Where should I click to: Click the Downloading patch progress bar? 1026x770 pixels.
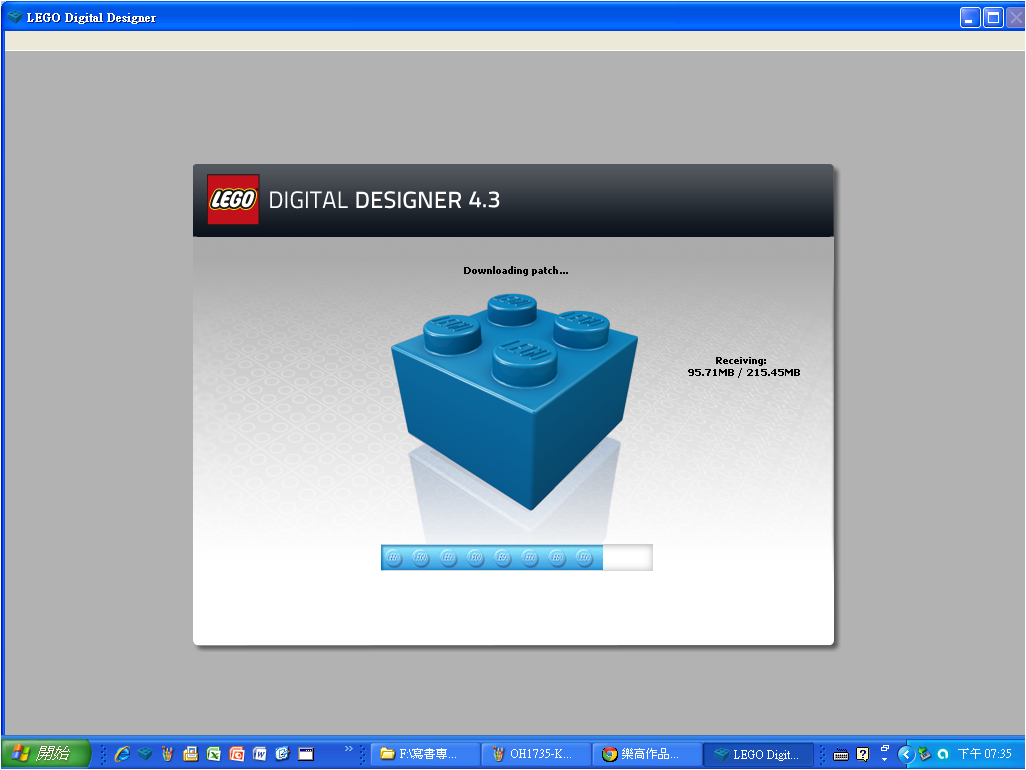click(x=517, y=557)
